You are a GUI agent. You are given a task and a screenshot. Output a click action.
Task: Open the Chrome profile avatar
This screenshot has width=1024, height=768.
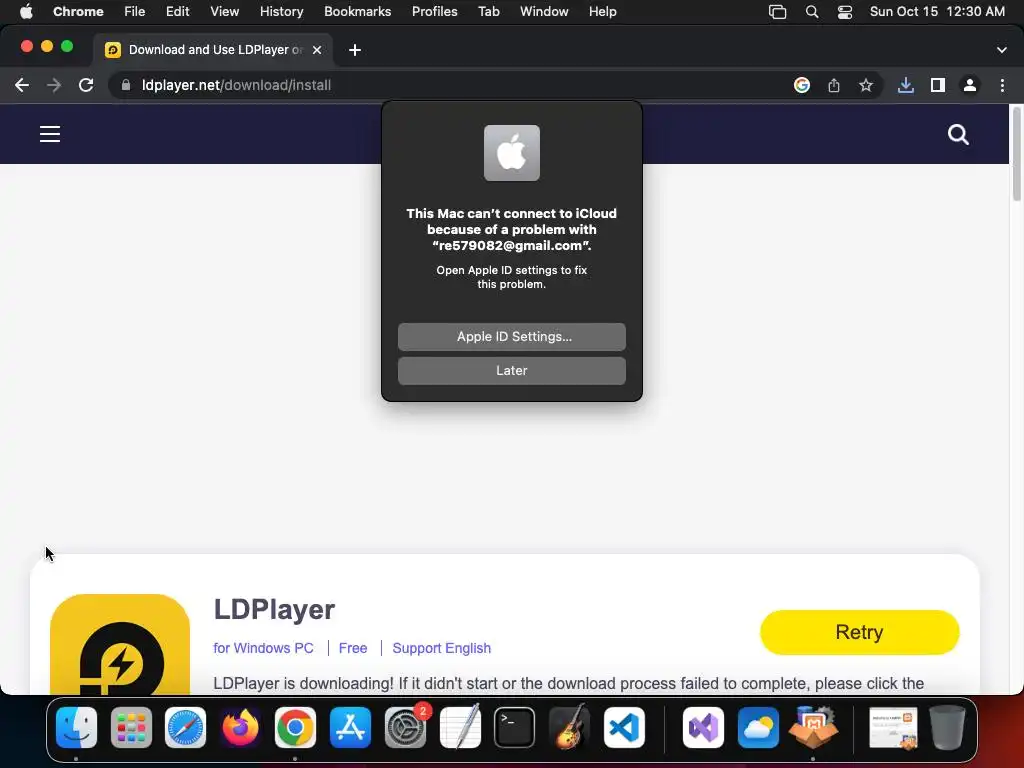[x=970, y=85]
